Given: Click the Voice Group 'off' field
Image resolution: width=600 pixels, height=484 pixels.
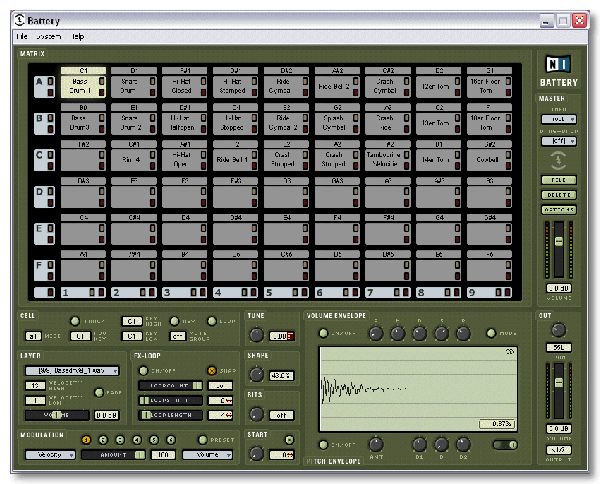Looking at the screenshot, I should (x=178, y=336).
